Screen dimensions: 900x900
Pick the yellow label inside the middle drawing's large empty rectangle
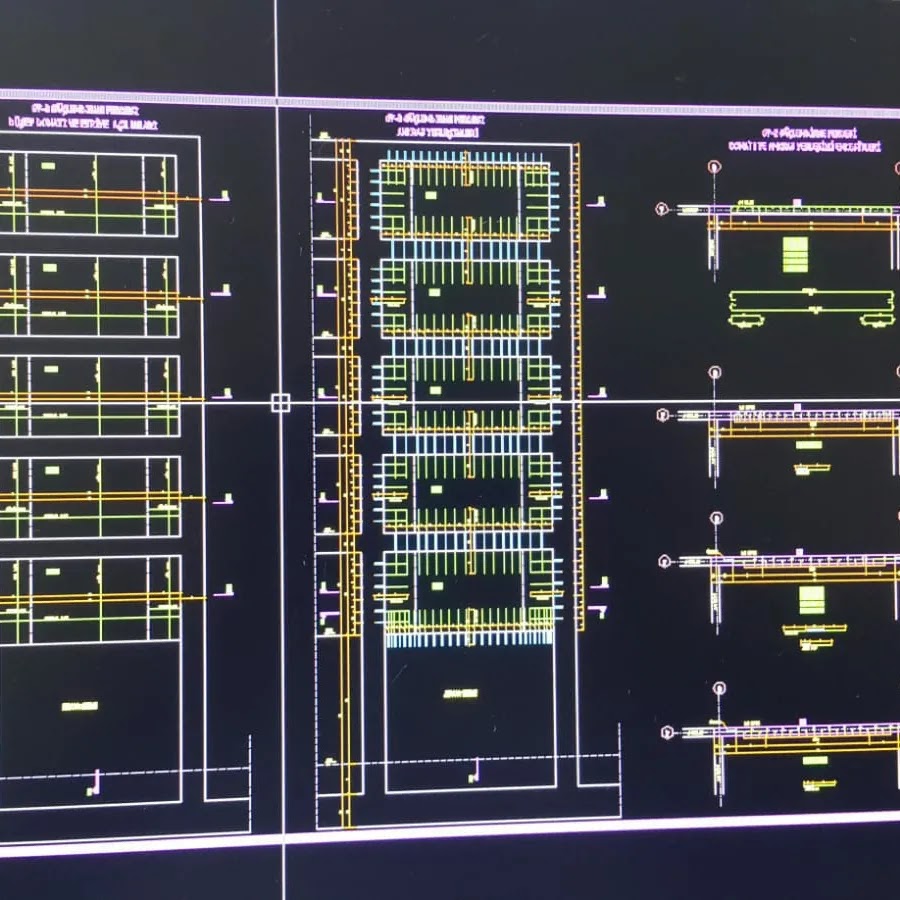461,694
